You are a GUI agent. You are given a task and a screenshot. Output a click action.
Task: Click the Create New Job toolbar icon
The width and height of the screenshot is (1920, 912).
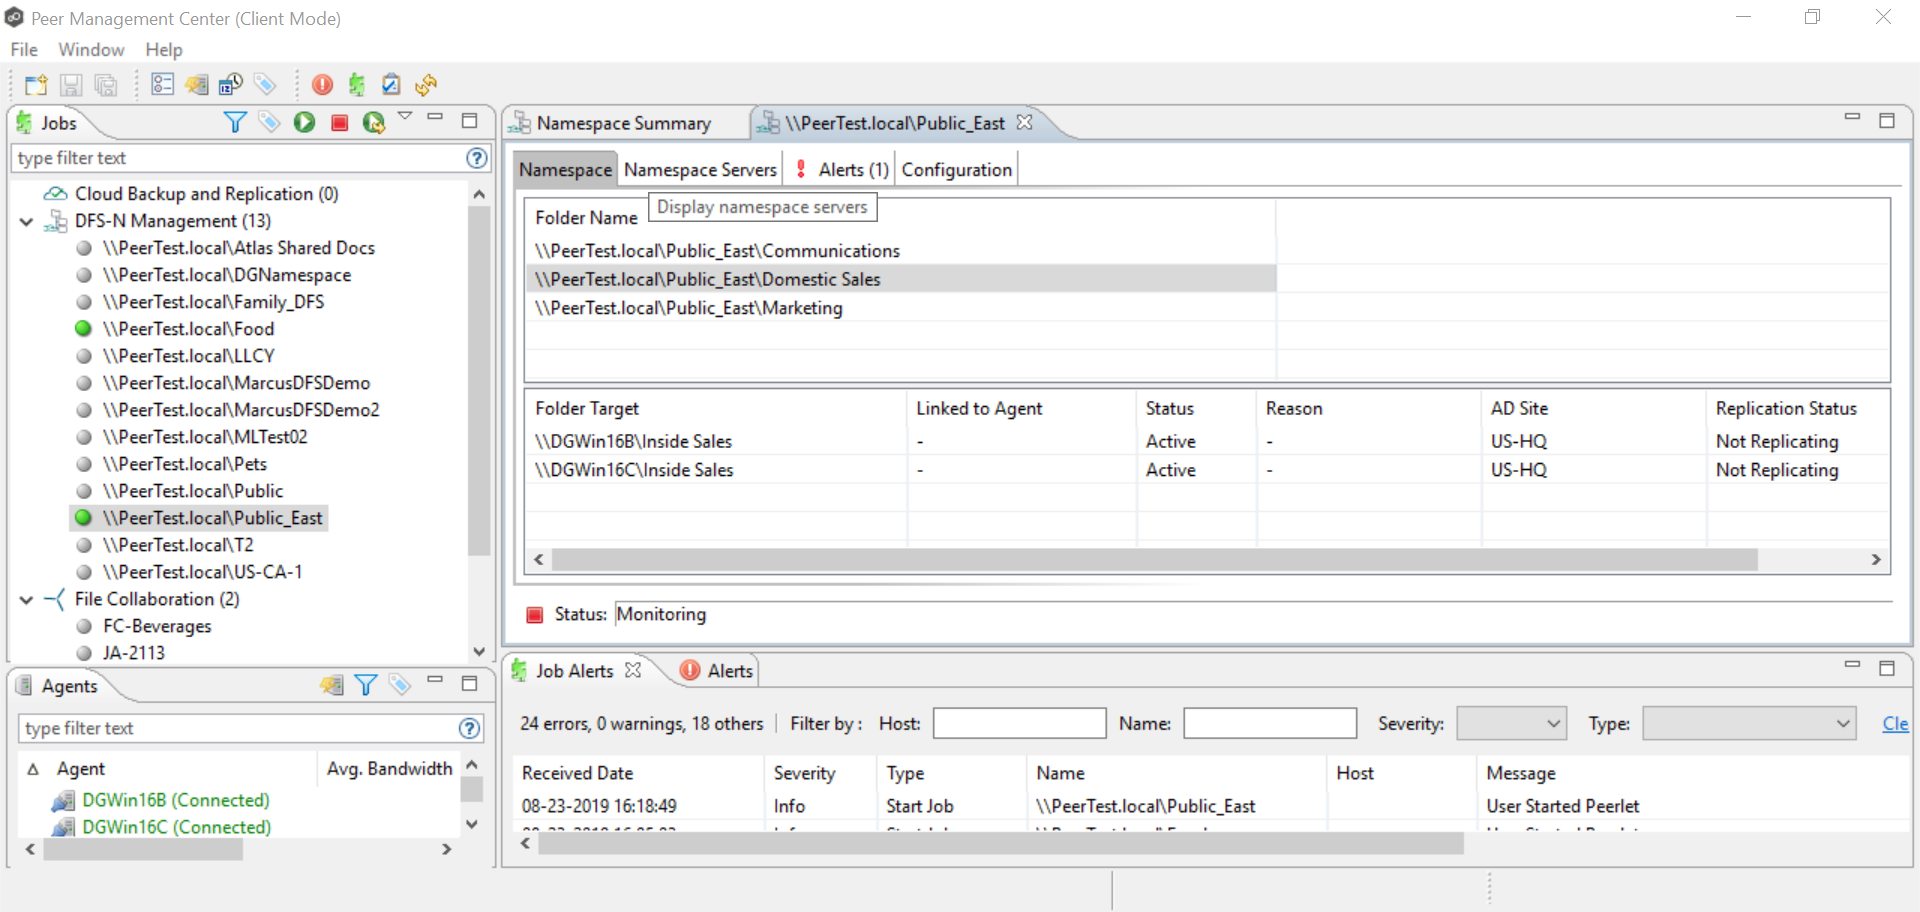point(36,85)
